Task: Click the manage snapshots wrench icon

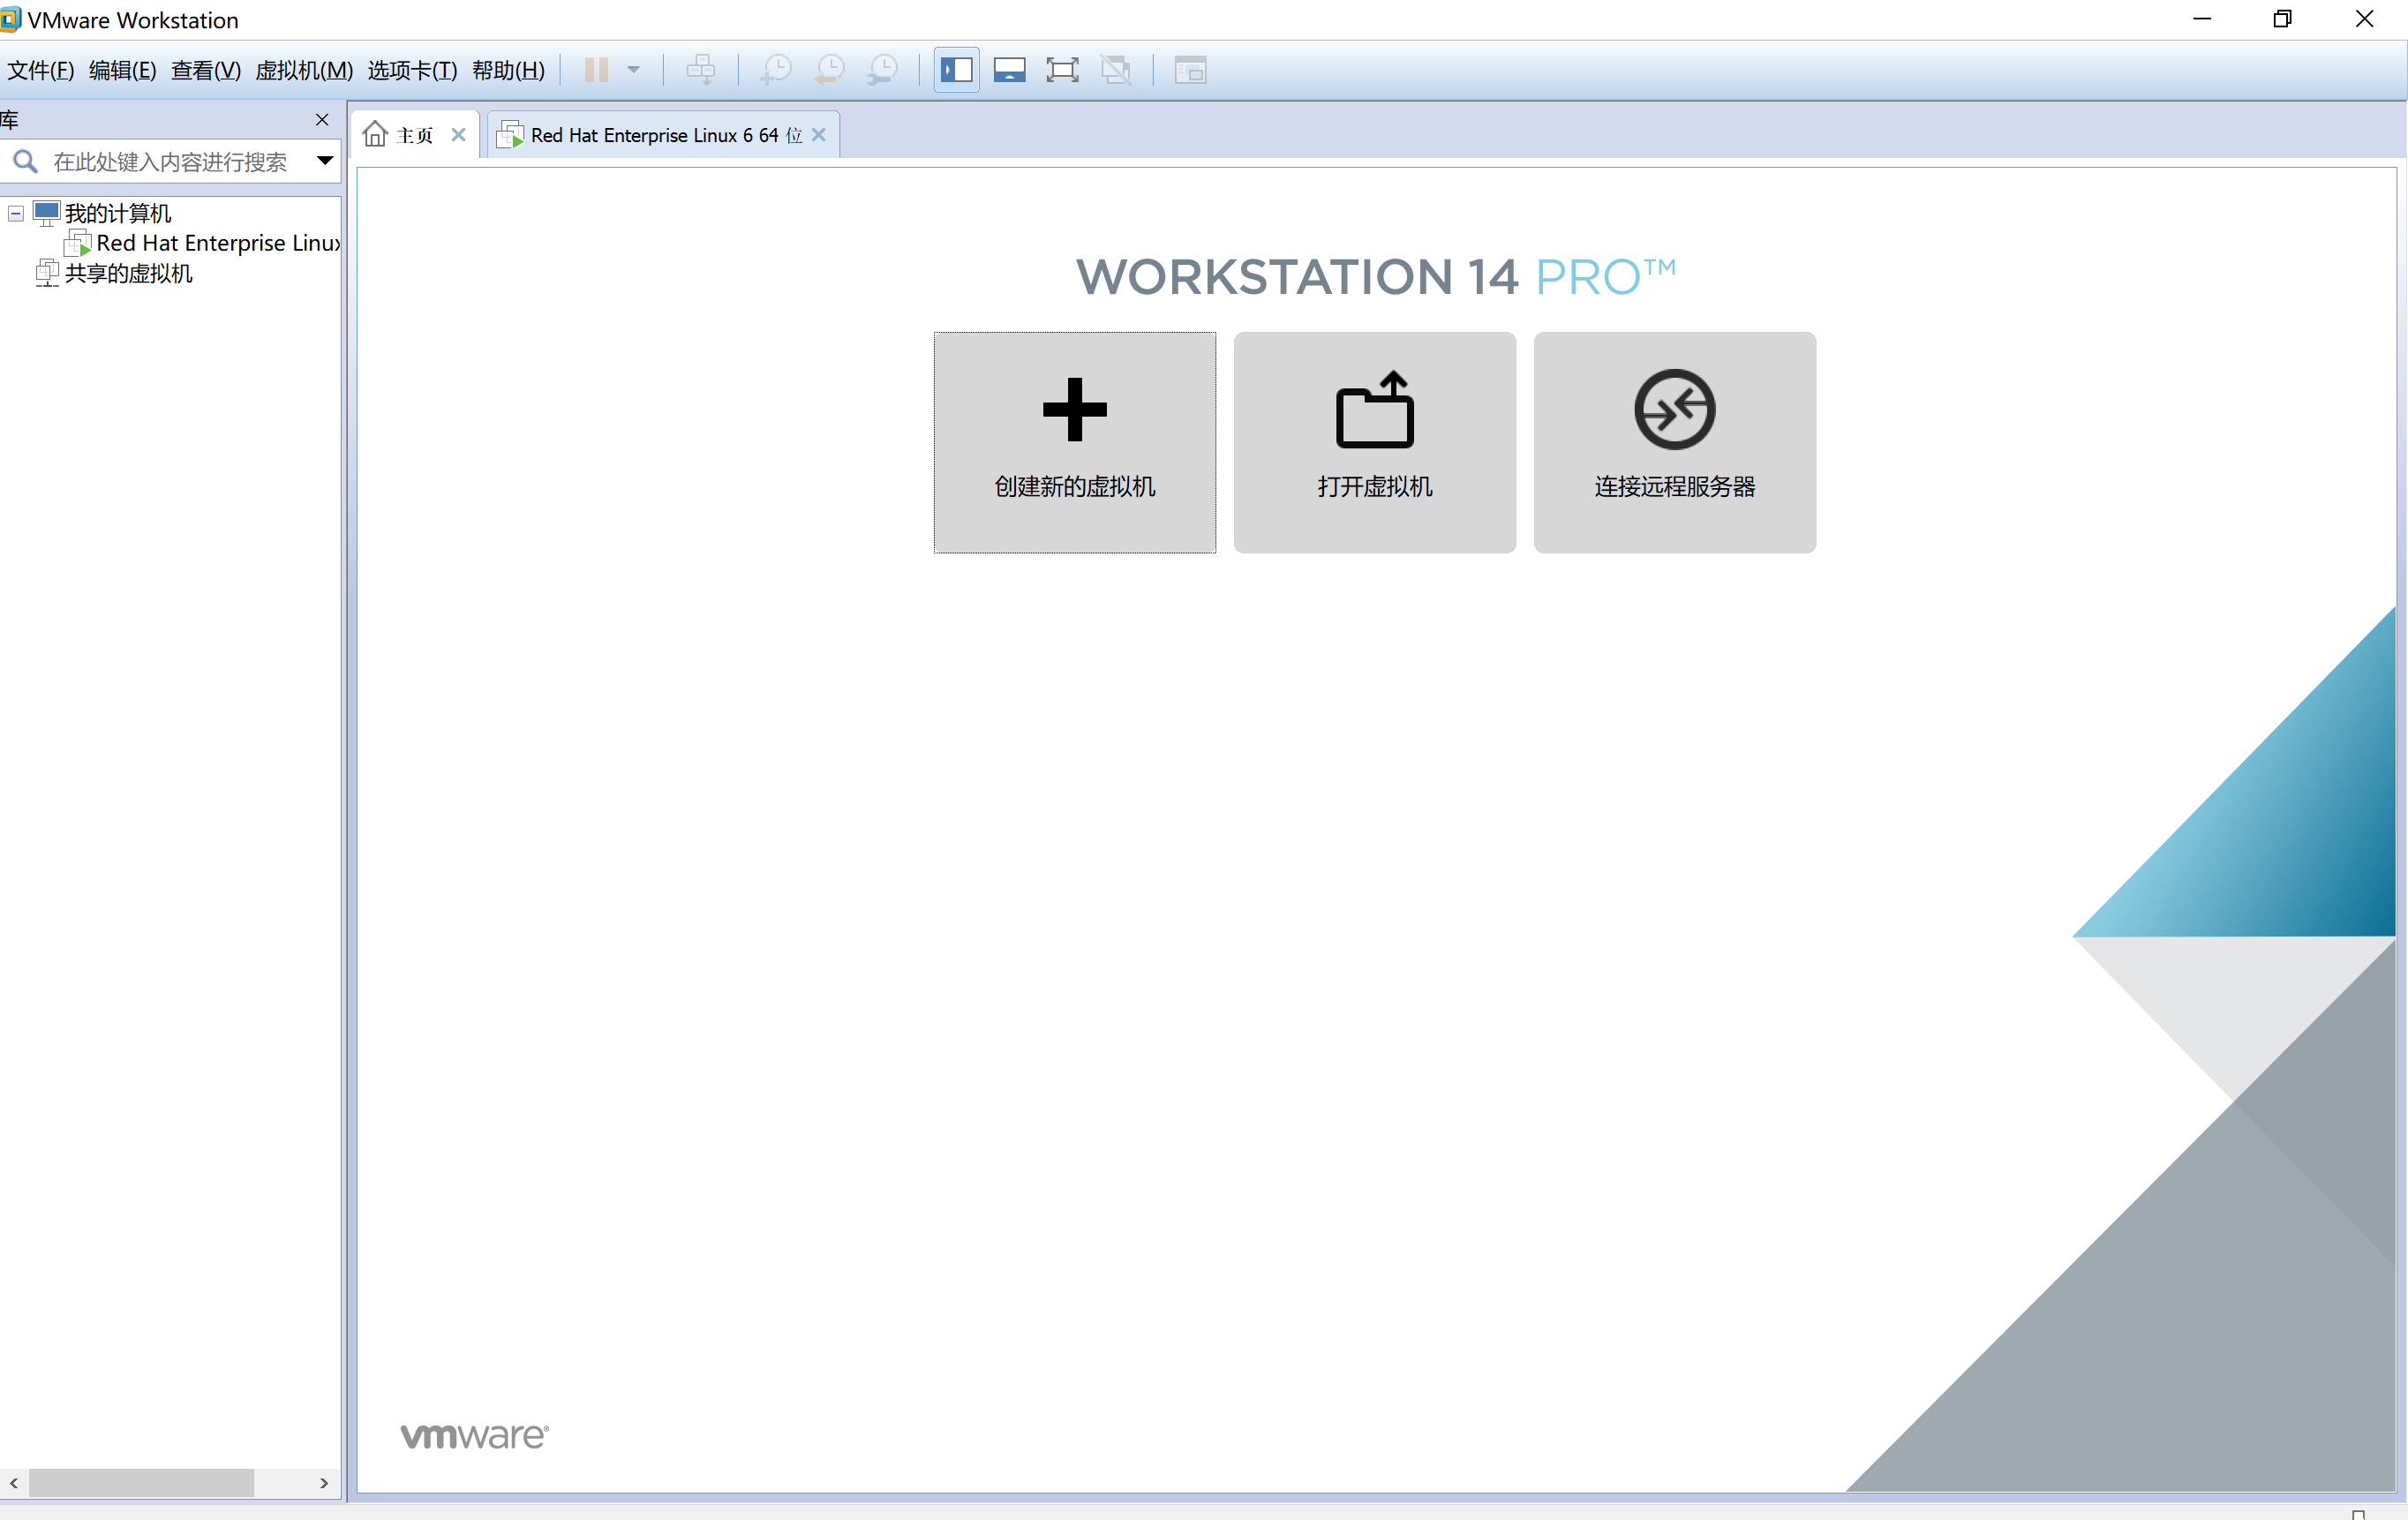Action: (883, 70)
